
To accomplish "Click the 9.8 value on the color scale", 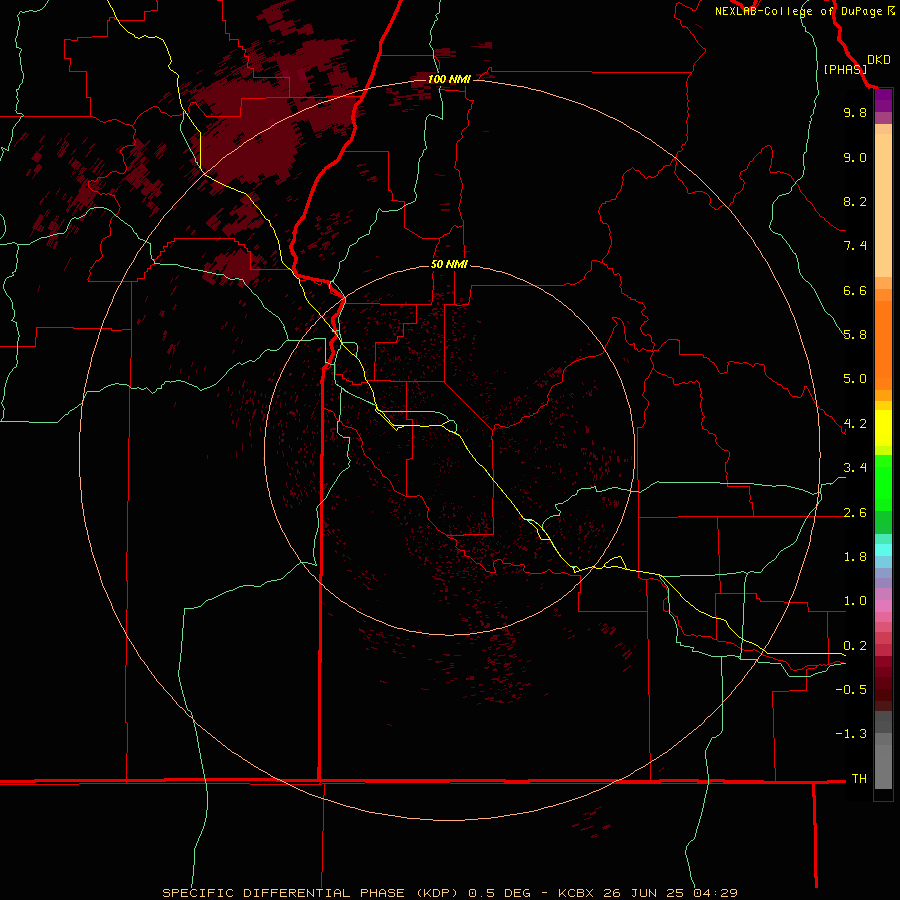I will [855, 112].
